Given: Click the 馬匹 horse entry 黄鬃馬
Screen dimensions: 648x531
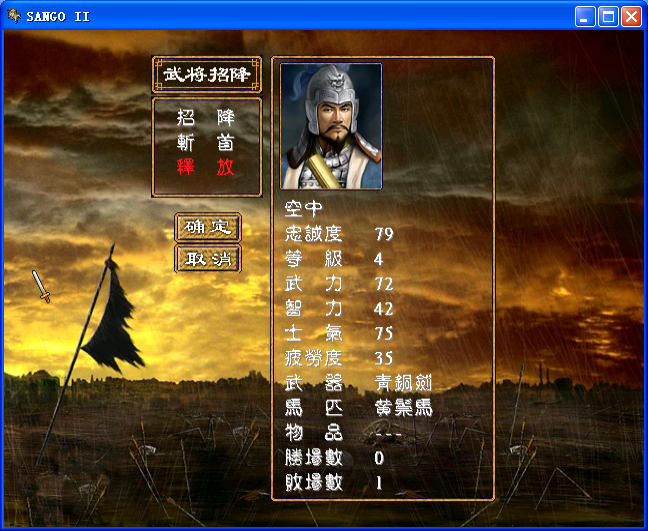Looking at the screenshot, I should click(403, 408).
